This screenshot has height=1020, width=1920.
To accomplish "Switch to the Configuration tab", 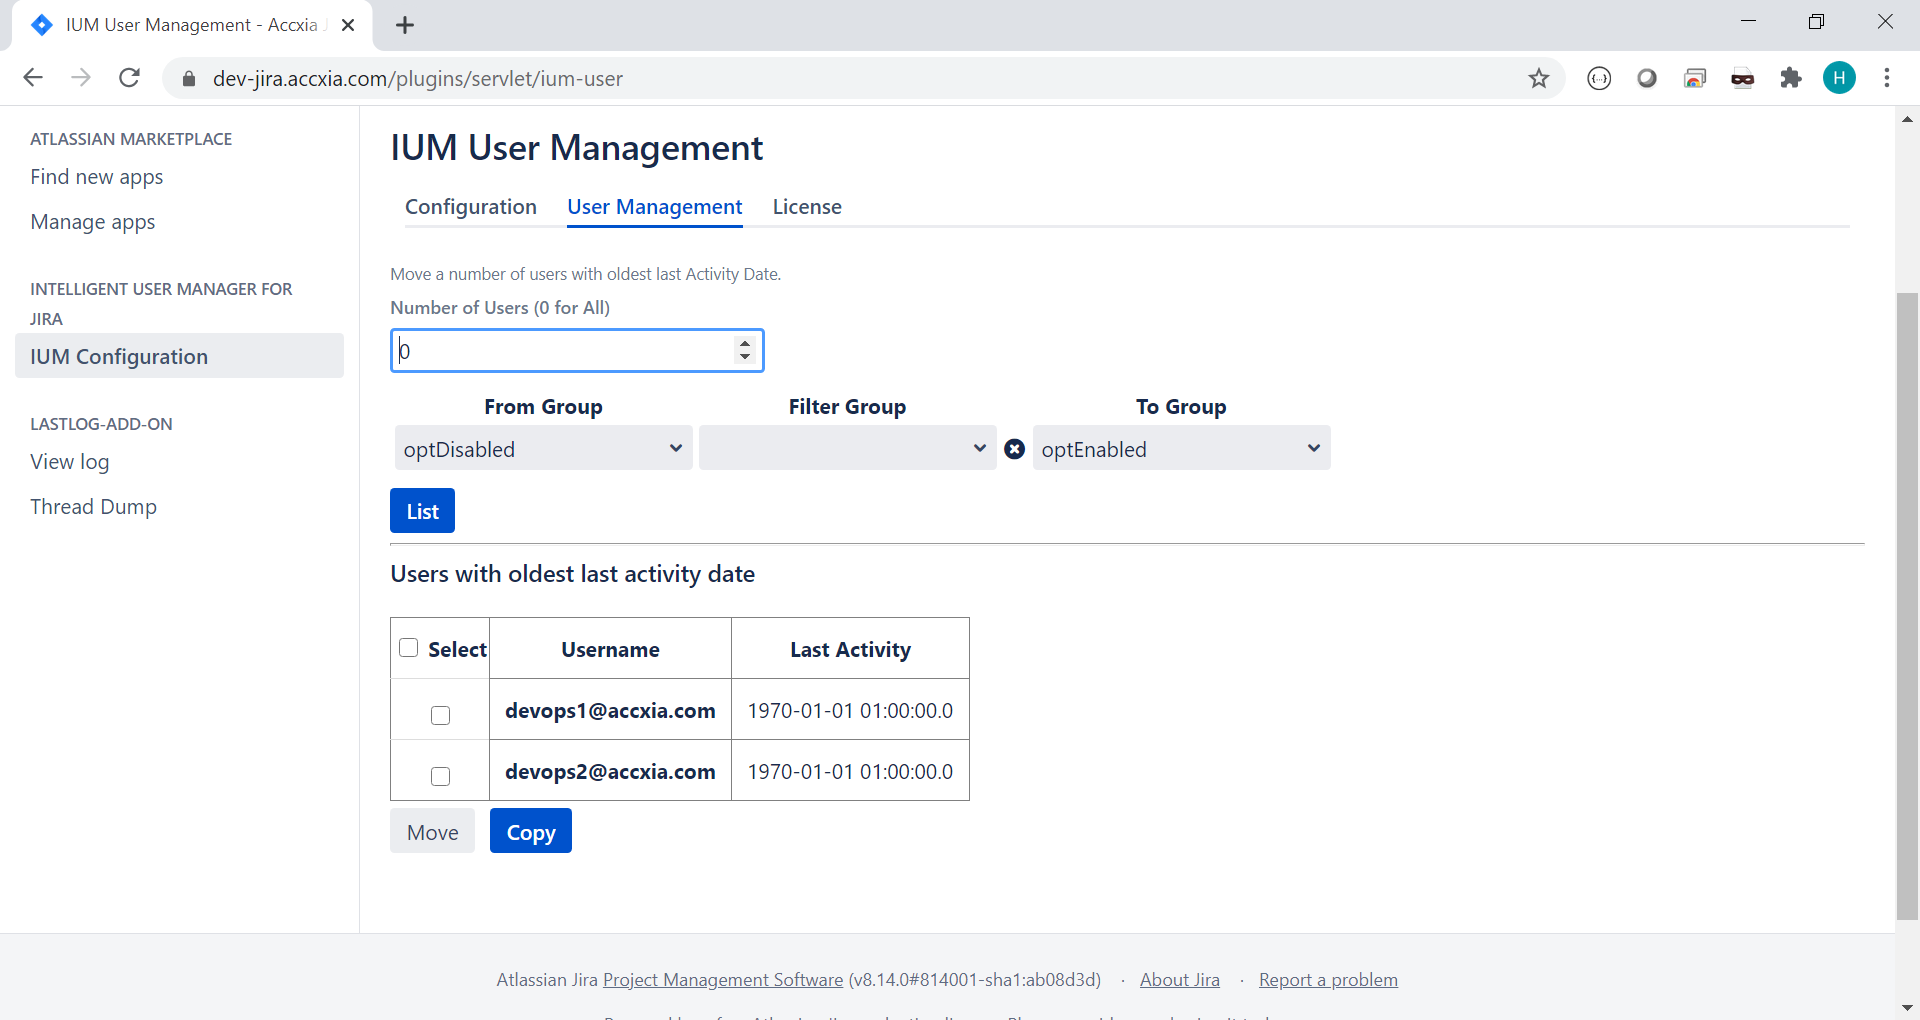I will [x=470, y=207].
